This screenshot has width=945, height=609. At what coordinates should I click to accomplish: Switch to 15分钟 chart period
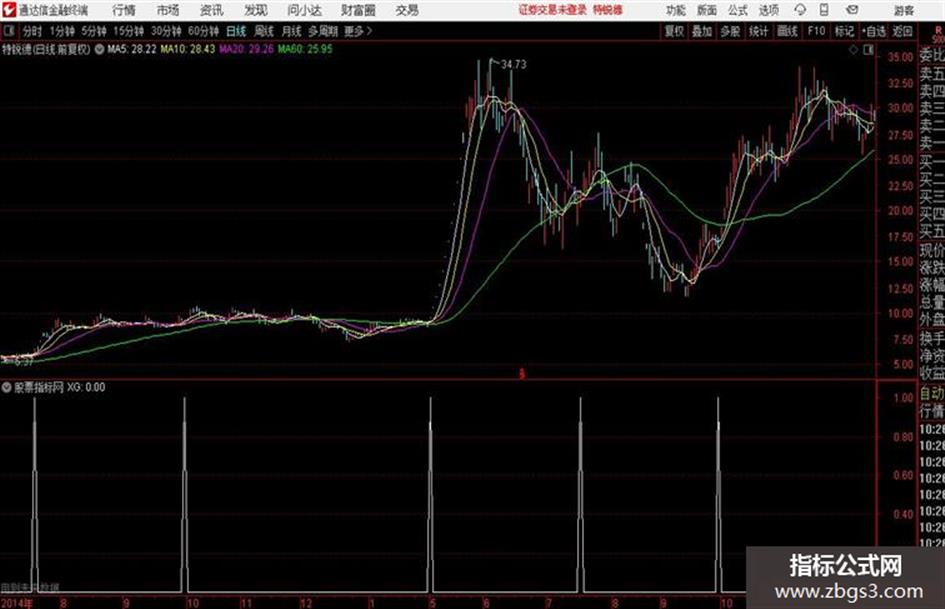[x=129, y=31]
